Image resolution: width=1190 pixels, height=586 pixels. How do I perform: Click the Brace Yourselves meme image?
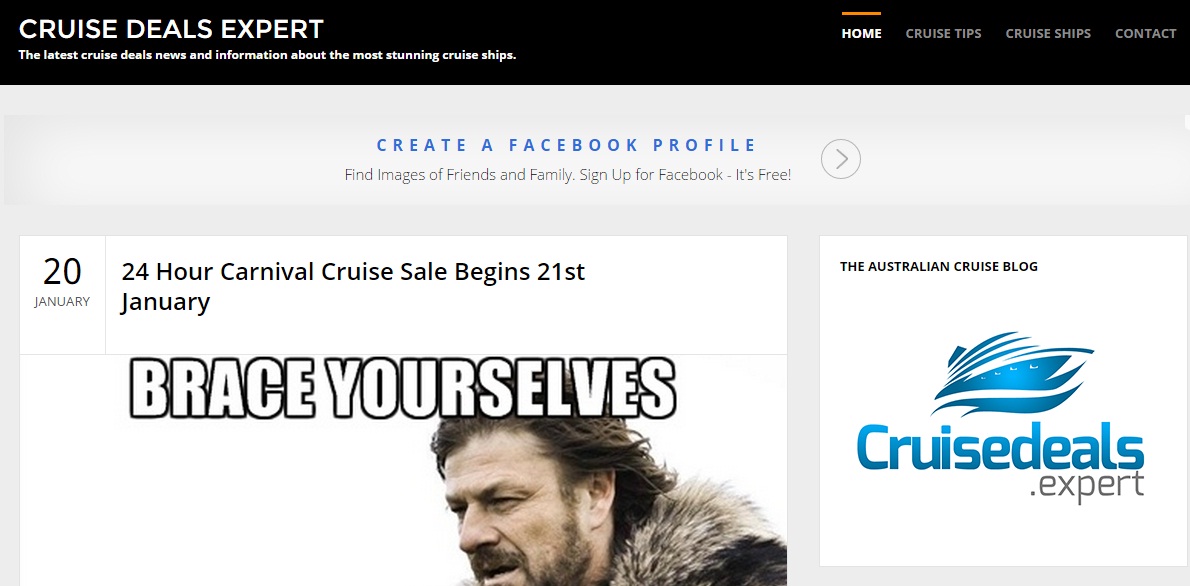pos(403,471)
